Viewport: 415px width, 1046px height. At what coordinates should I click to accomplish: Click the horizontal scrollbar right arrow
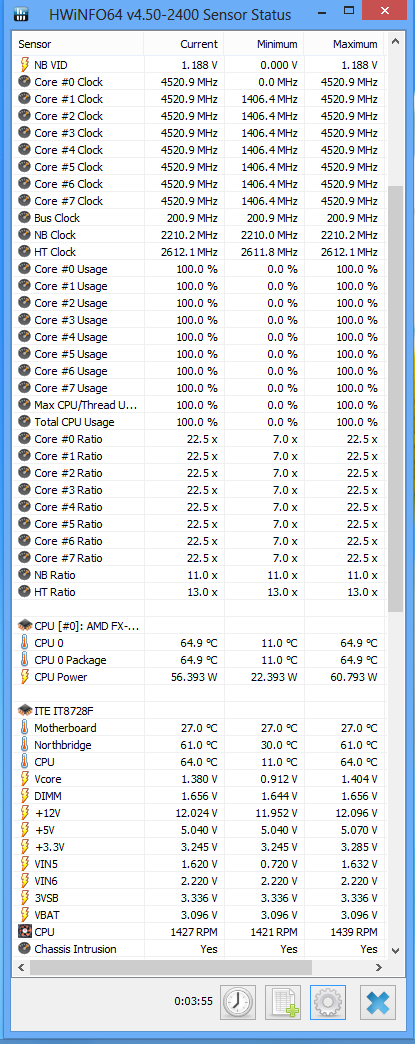click(379, 967)
